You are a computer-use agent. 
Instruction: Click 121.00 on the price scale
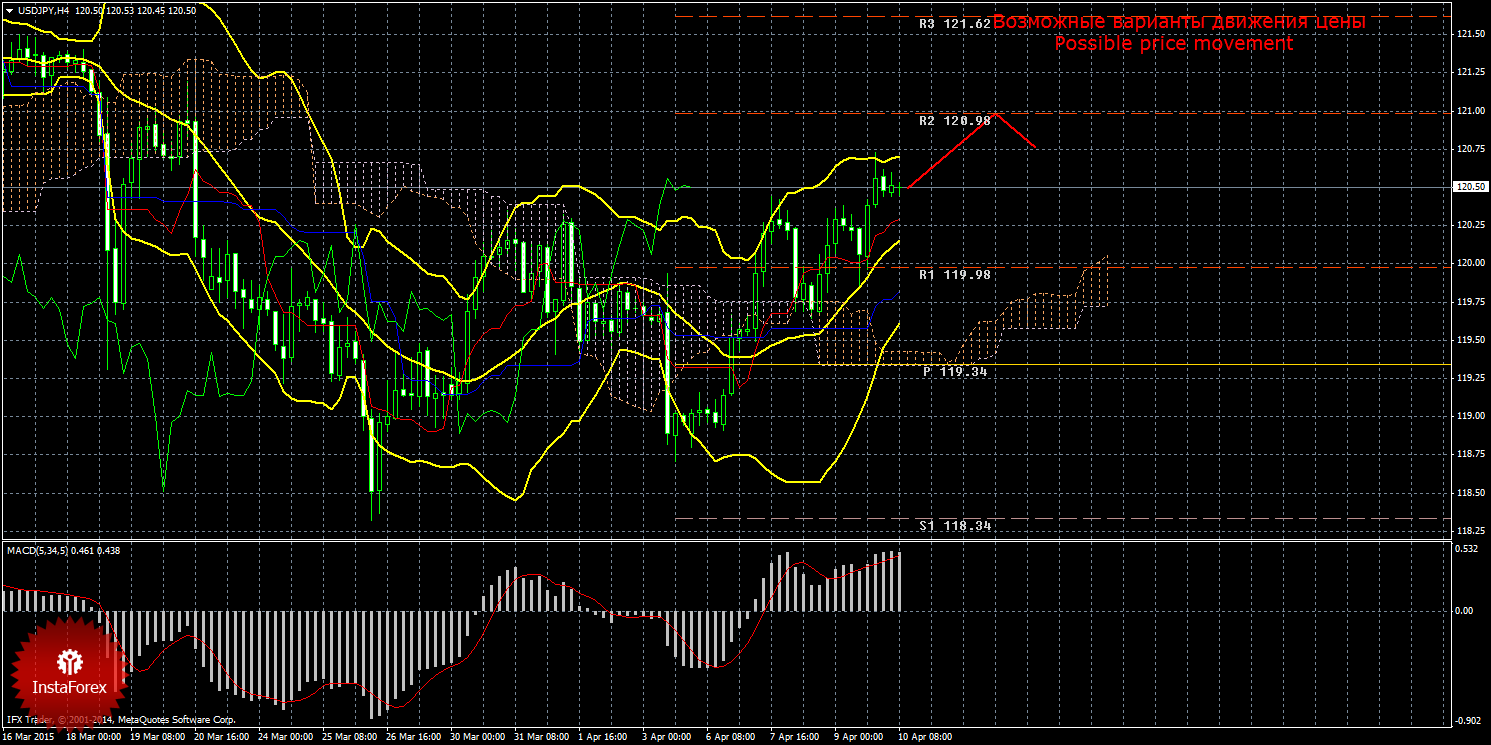point(1470,111)
